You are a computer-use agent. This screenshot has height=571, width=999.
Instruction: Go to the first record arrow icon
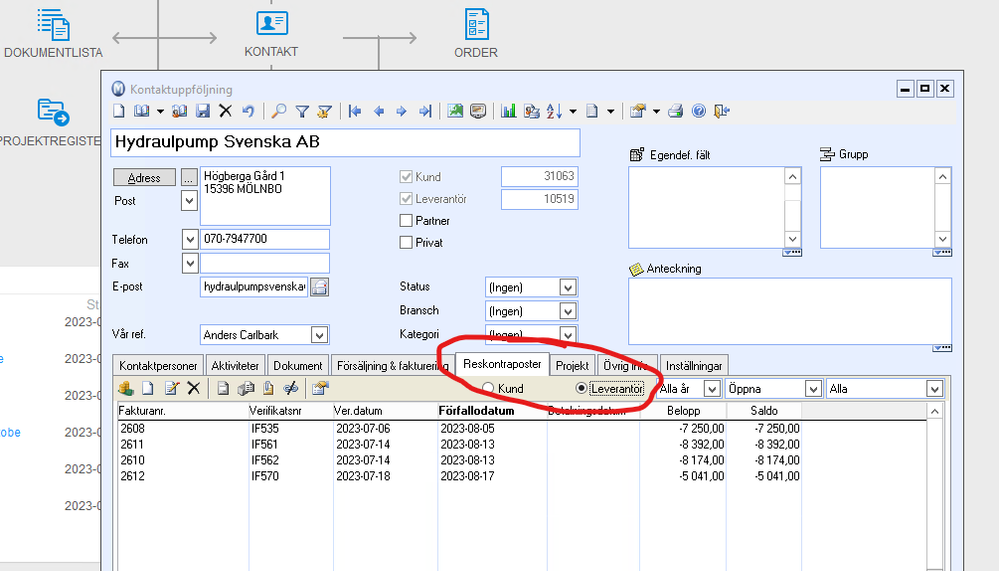pos(355,112)
